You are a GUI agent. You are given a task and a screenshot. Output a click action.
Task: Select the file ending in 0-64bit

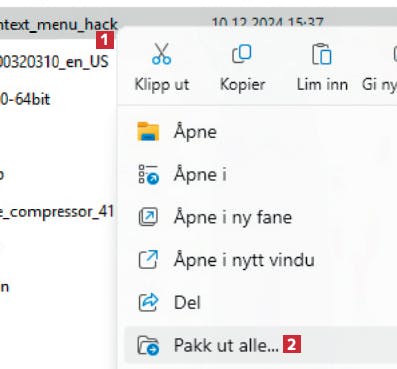[25, 99]
